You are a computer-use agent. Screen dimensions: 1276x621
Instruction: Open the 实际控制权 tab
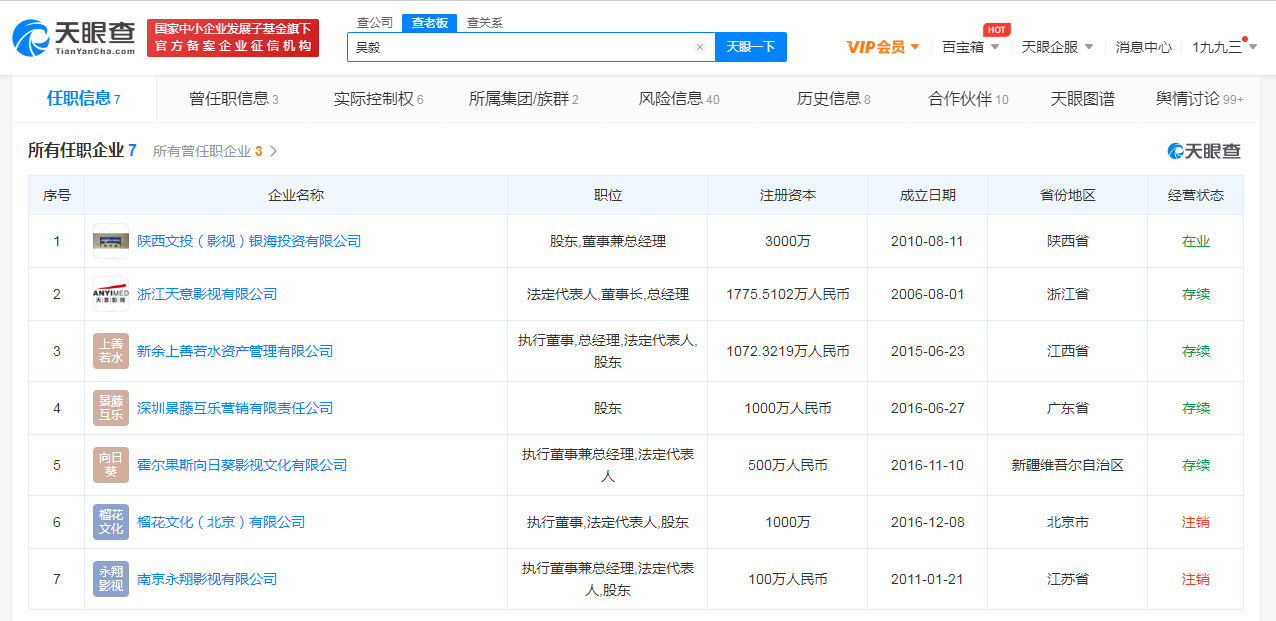(378, 99)
